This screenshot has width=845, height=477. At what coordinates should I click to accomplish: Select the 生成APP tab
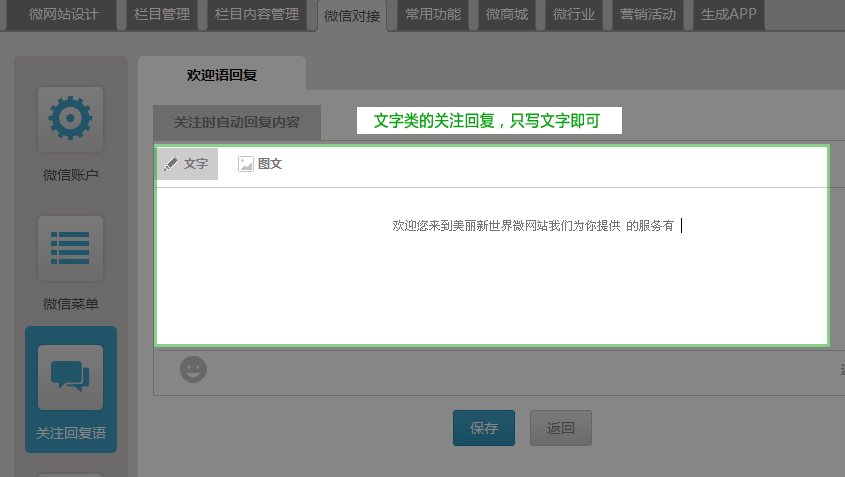[x=728, y=15]
